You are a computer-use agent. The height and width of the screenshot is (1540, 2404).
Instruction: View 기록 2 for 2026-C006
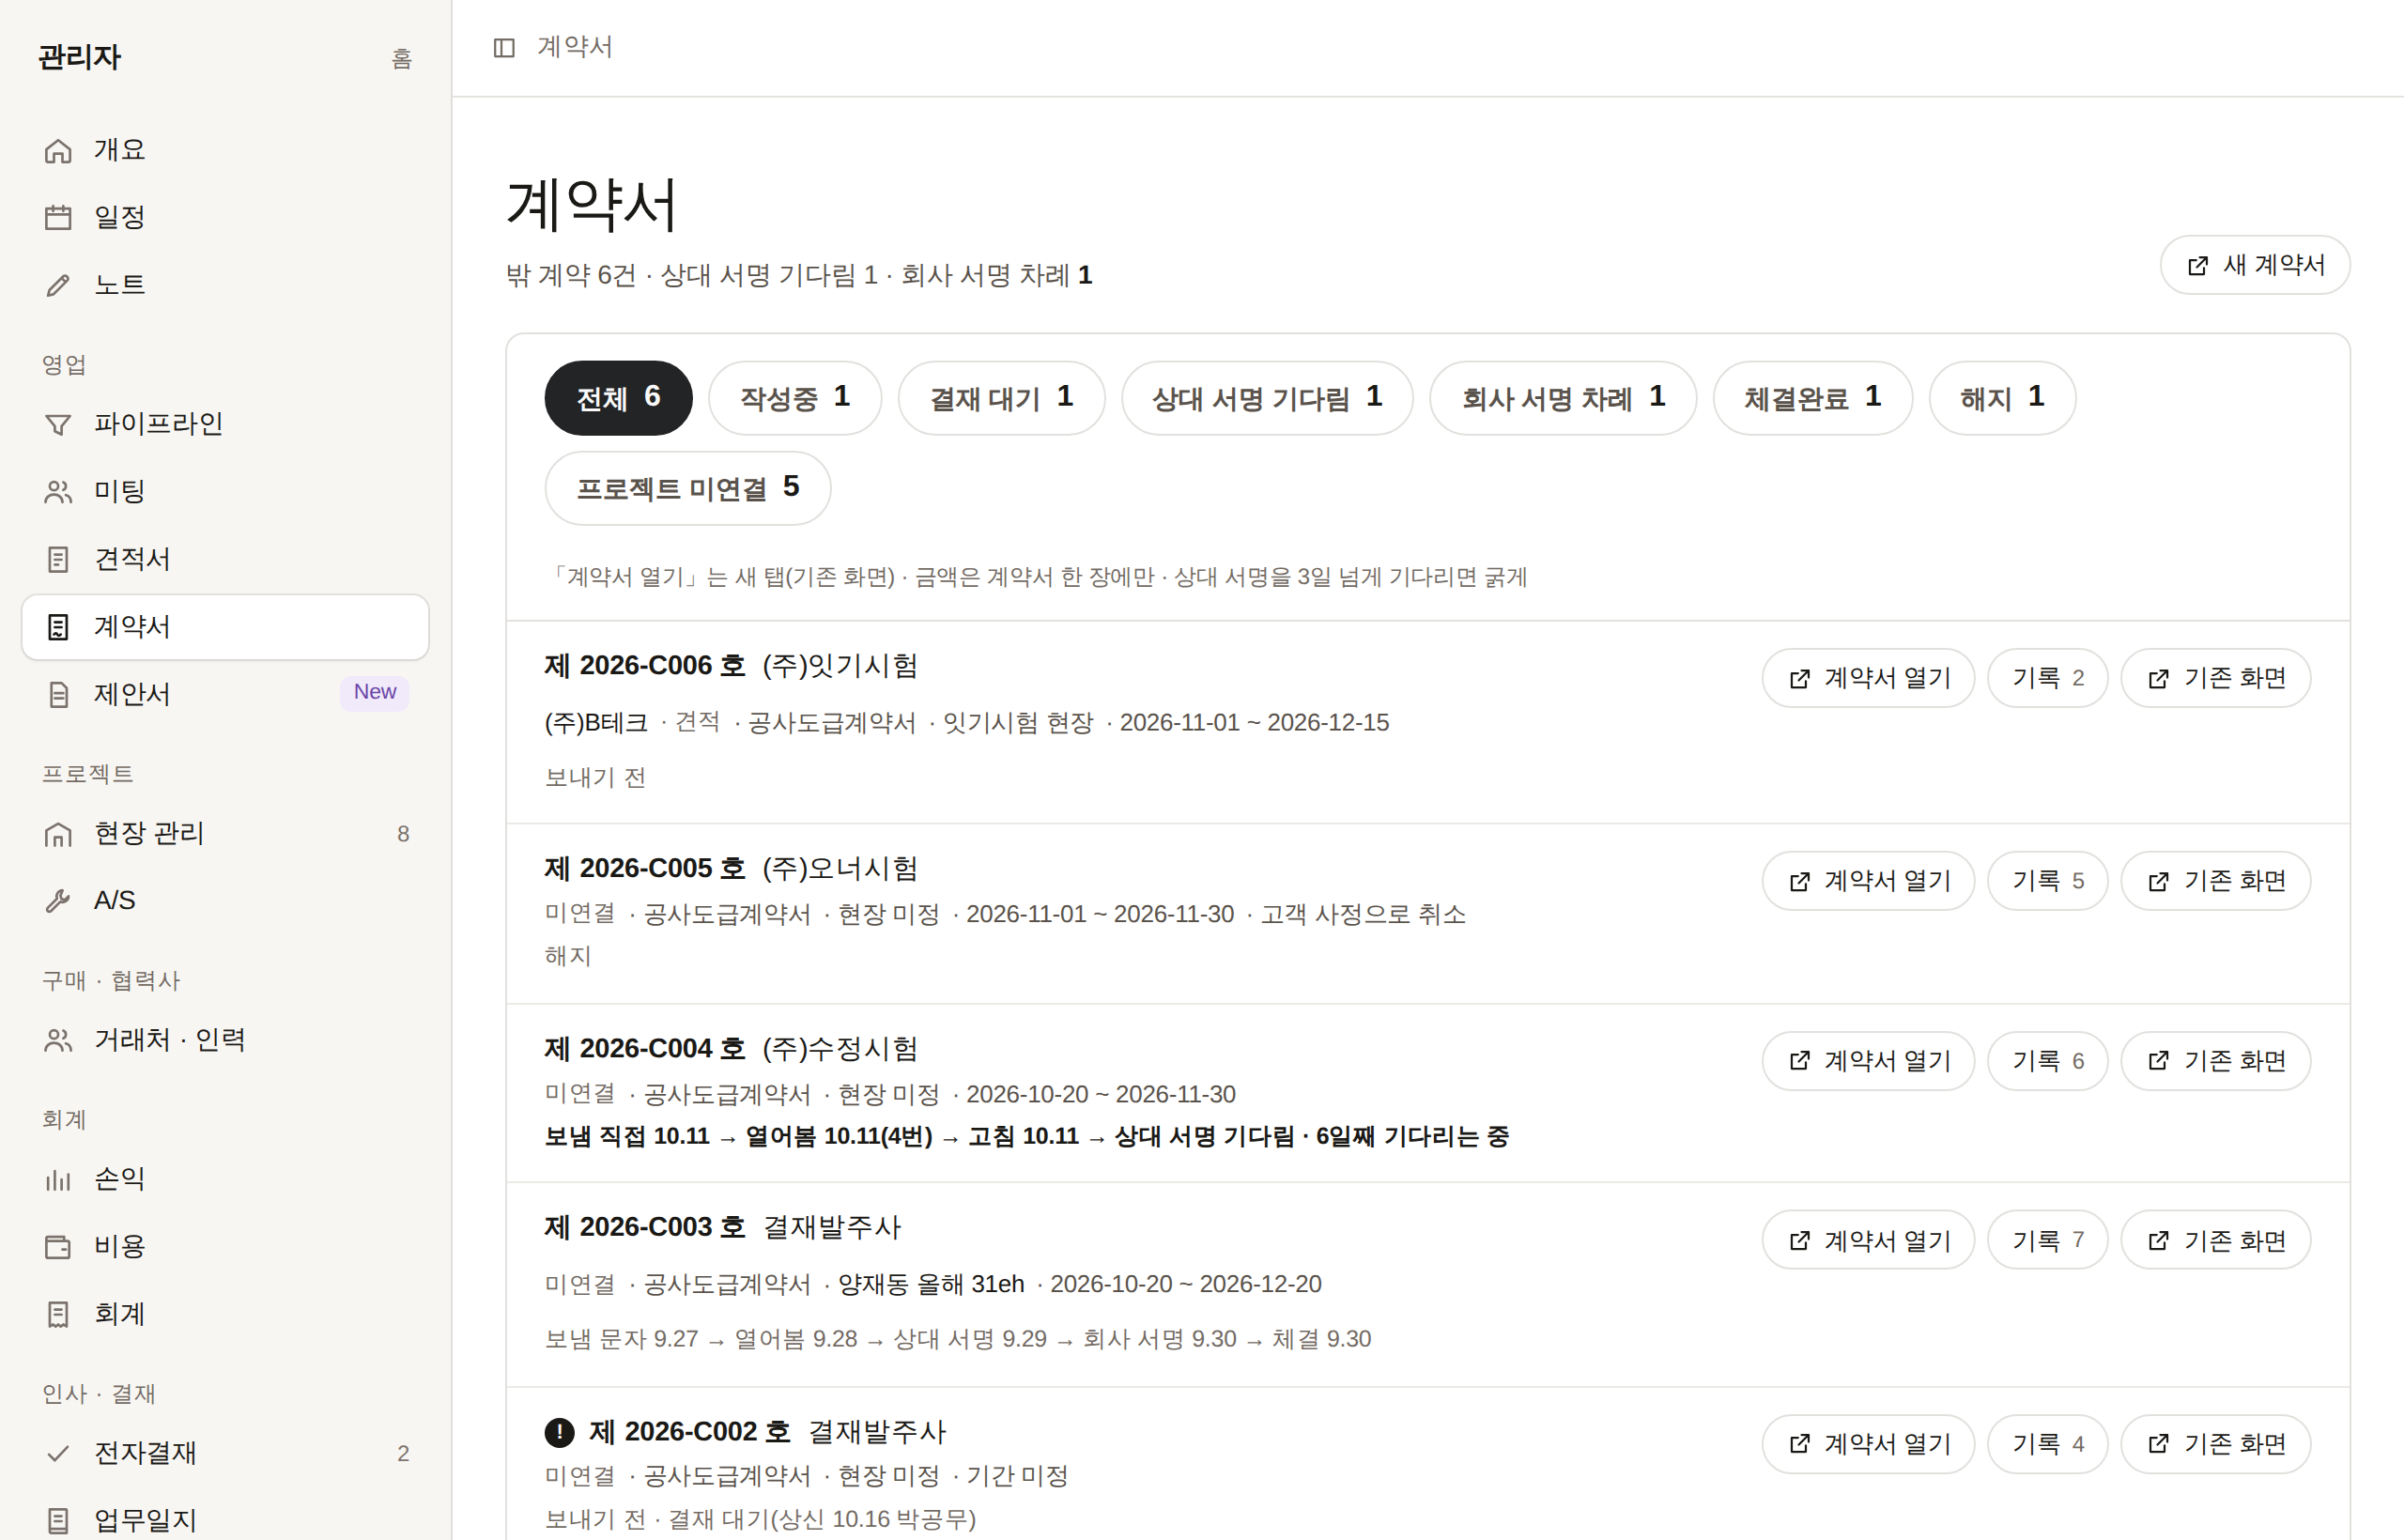(2047, 678)
